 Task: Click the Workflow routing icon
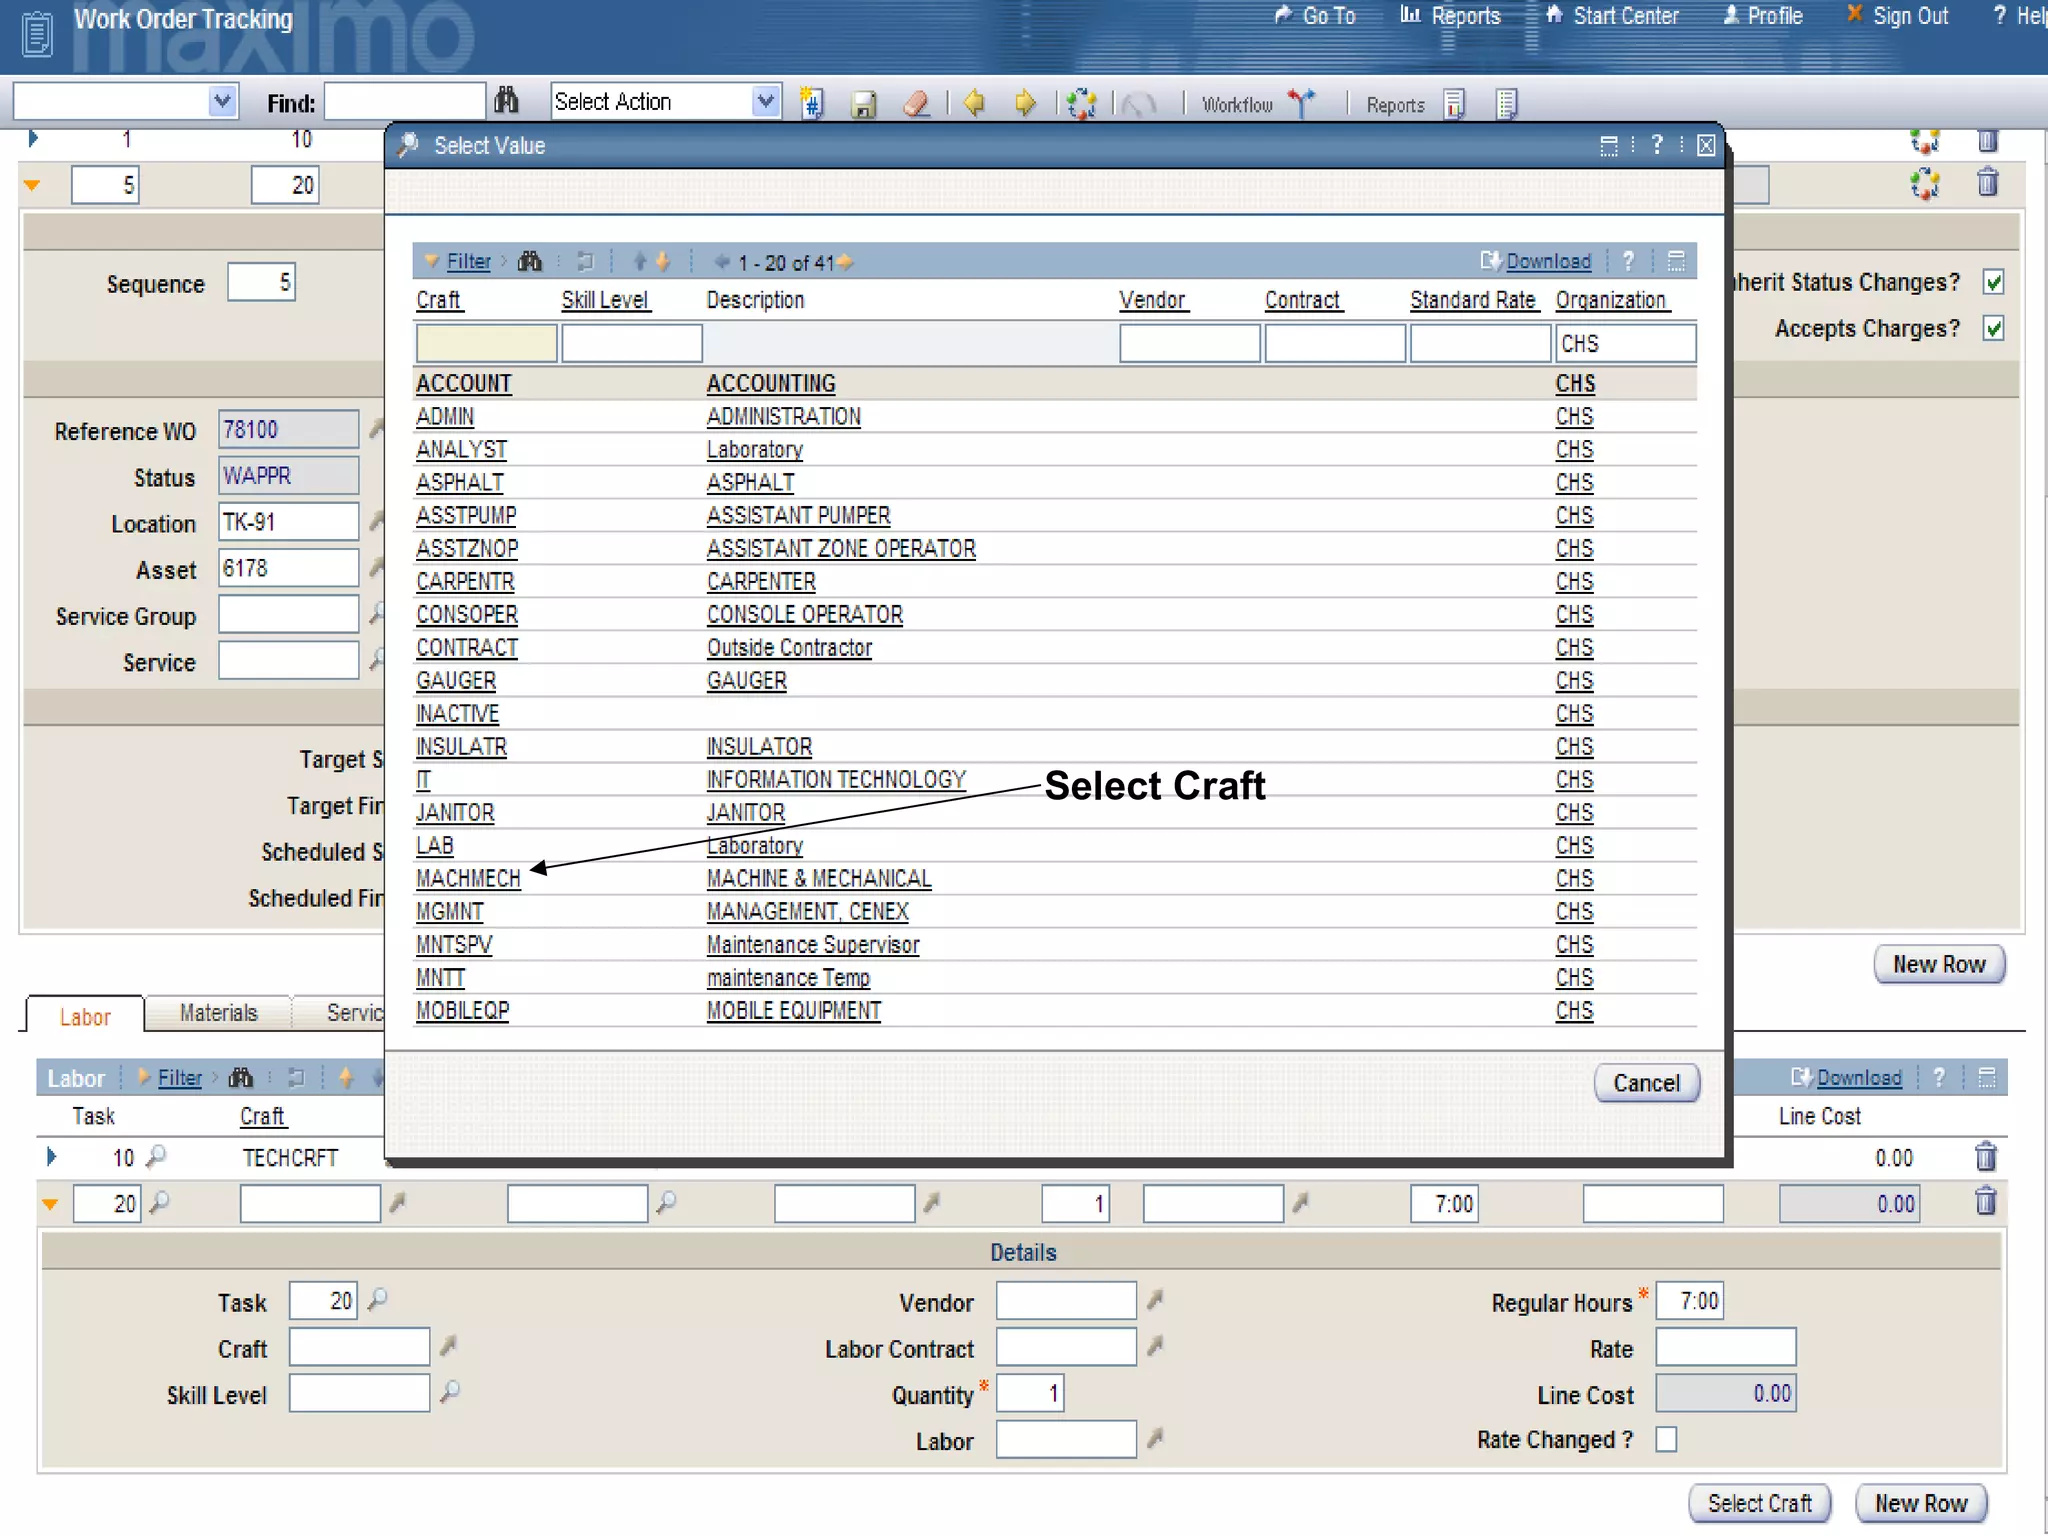point(1302,103)
